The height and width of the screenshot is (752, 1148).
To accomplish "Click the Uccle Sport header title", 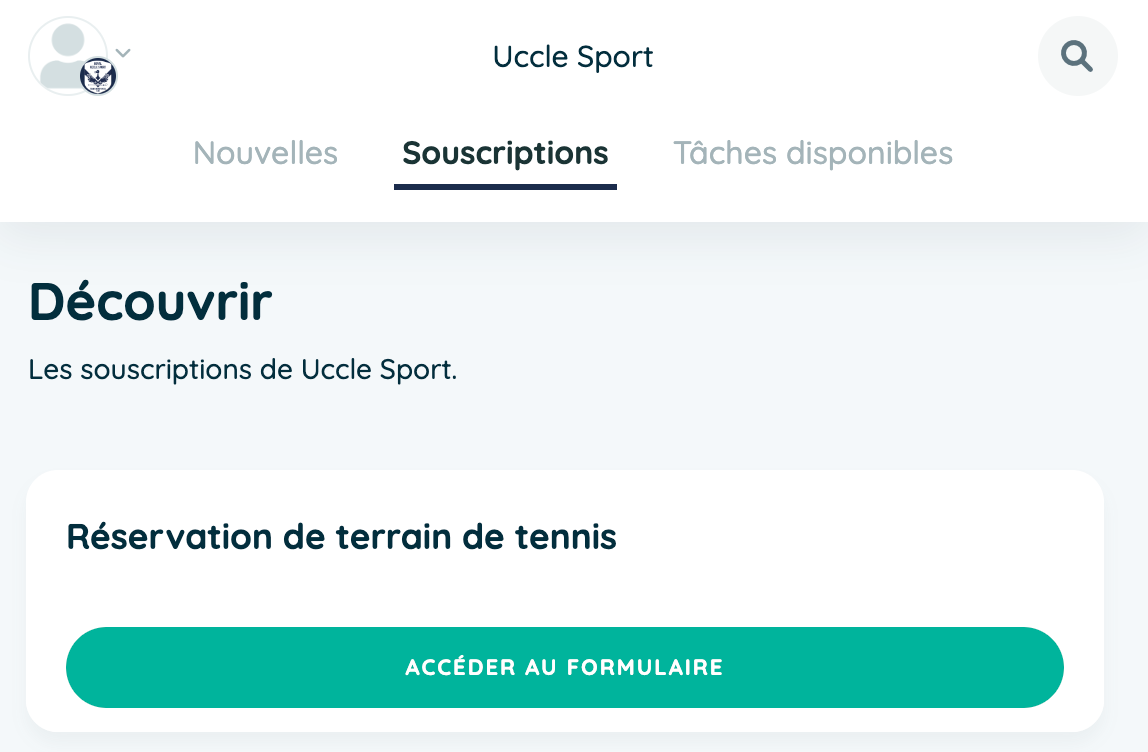I will click(573, 57).
